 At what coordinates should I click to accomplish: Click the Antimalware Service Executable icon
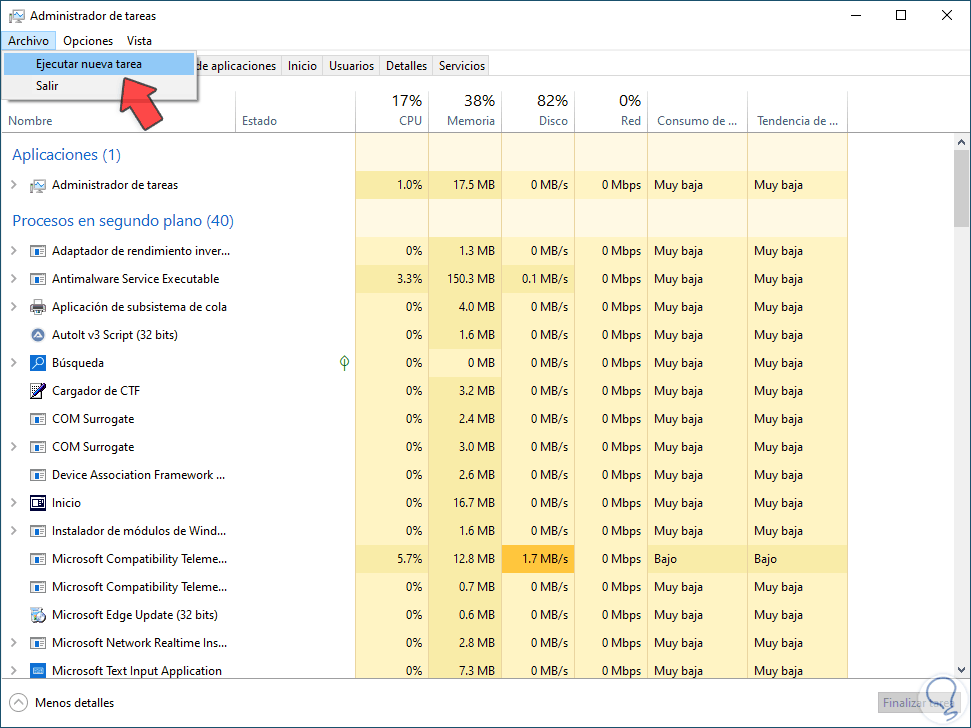(x=38, y=279)
